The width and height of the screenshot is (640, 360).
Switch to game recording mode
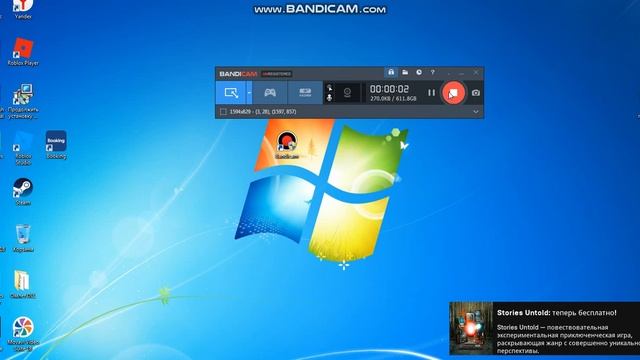click(270, 93)
